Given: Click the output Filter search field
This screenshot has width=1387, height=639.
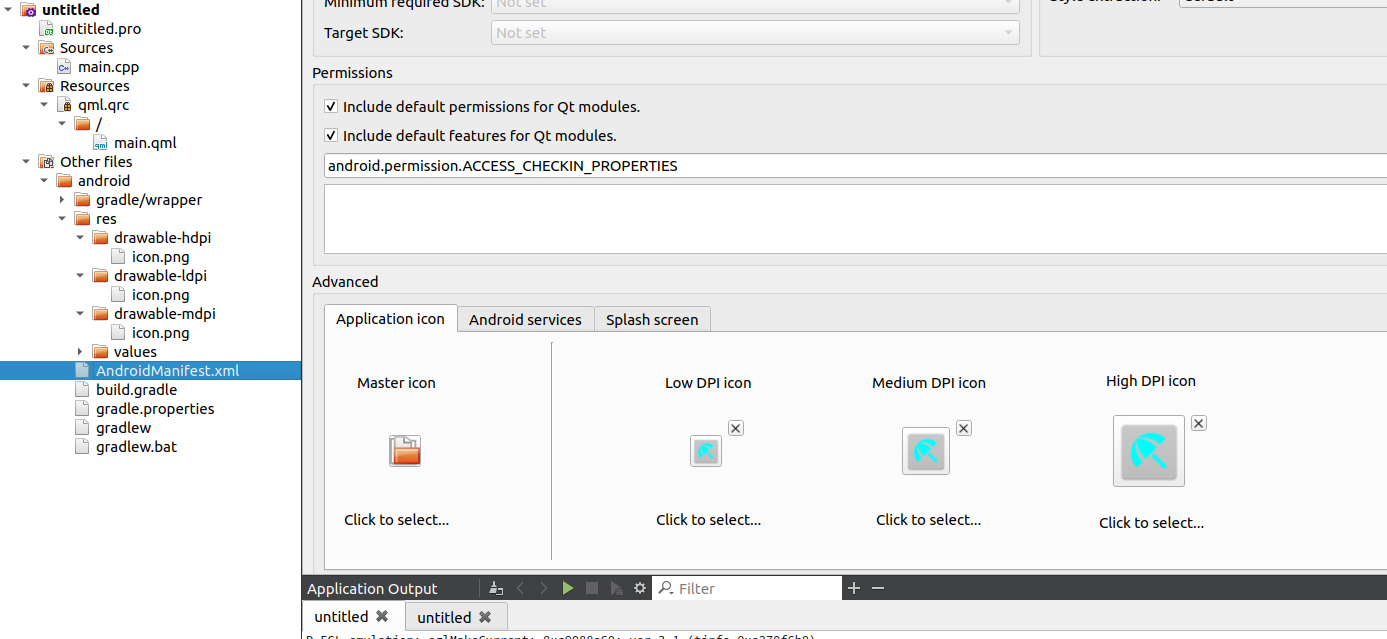Looking at the screenshot, I should point(755,588).
